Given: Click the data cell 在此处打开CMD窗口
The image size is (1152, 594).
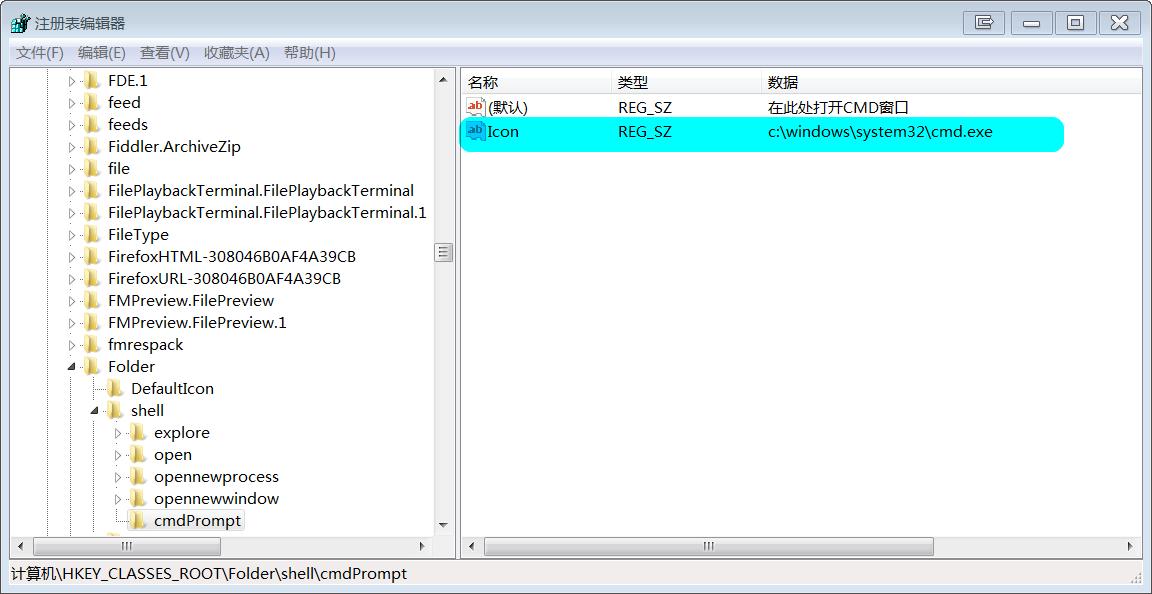Looking at the screenshot, I should tap(838, 107).
